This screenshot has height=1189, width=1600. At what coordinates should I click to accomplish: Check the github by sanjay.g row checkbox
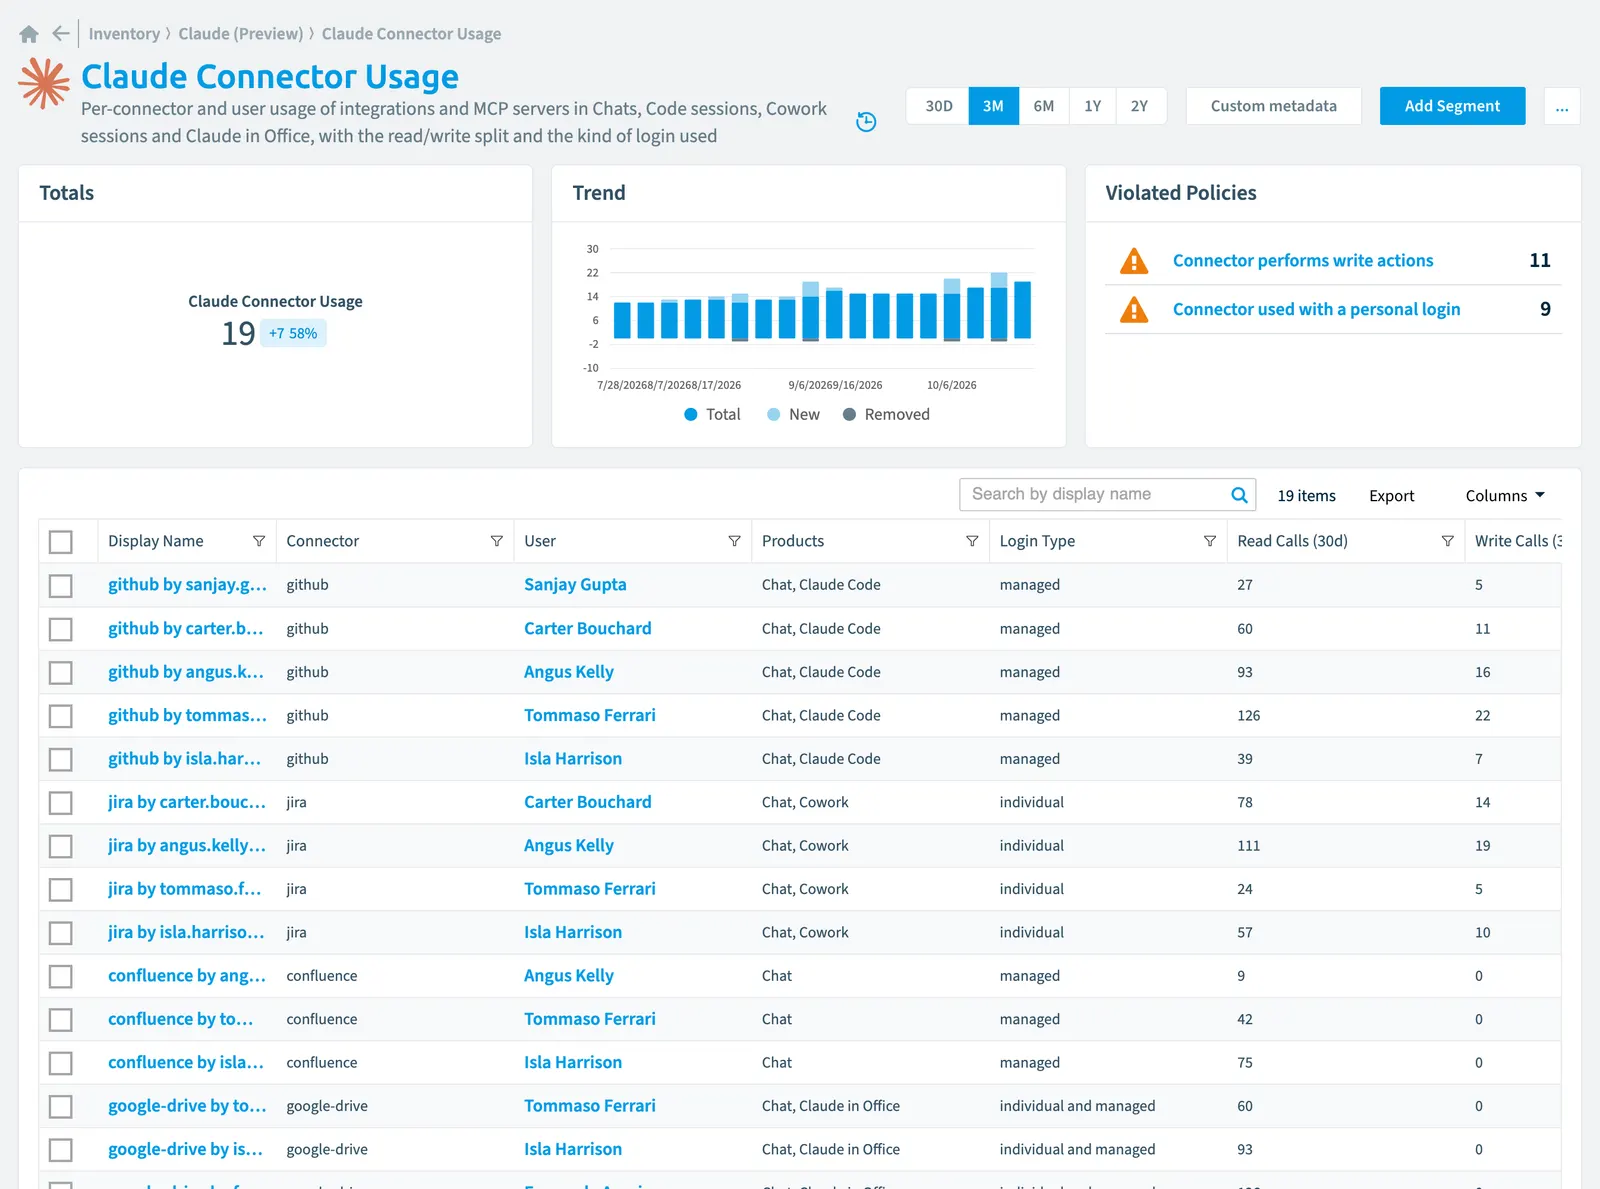(61, 585)
